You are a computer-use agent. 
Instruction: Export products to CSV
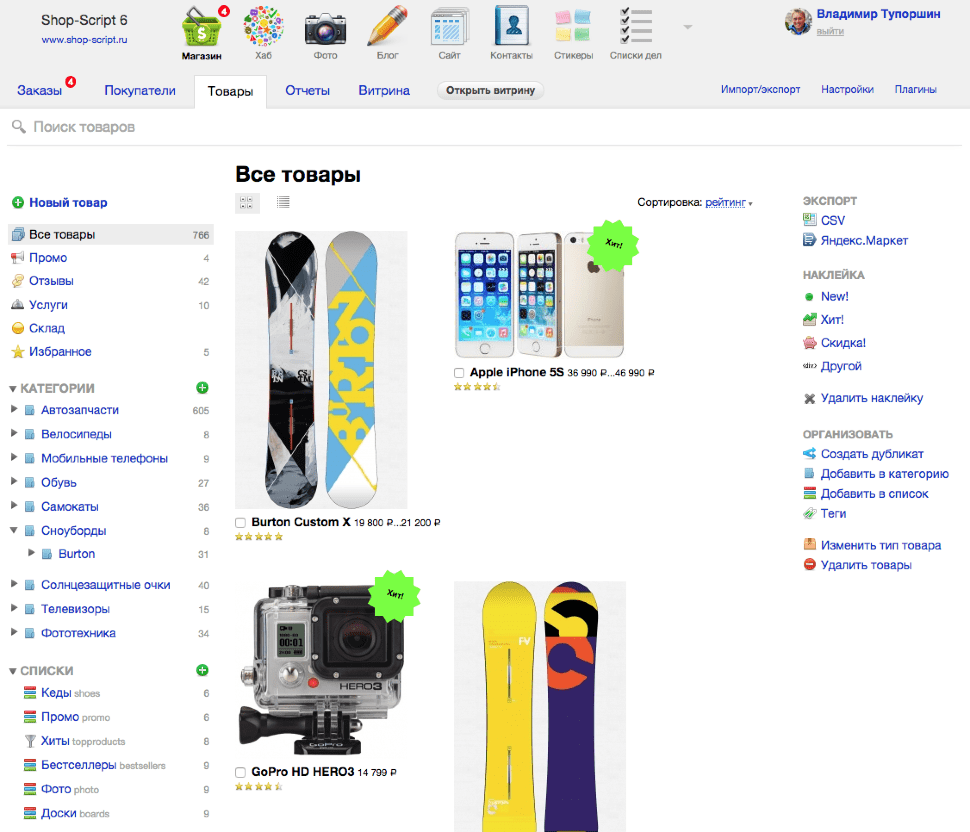[832, 220]
